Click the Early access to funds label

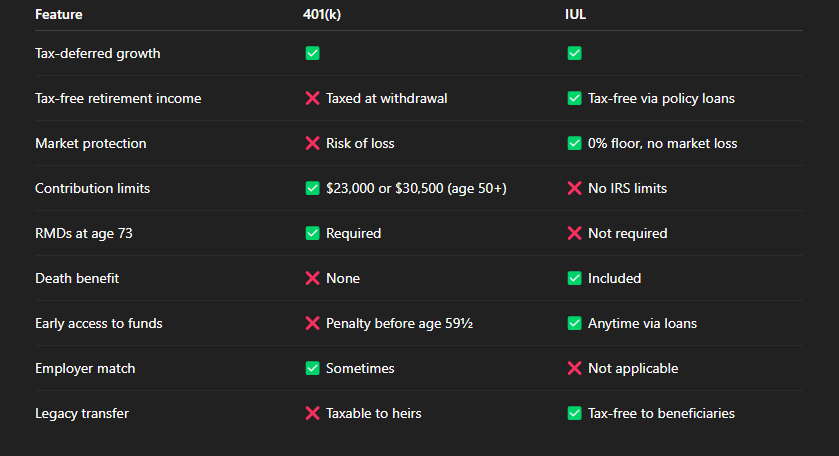click(98, 323)
